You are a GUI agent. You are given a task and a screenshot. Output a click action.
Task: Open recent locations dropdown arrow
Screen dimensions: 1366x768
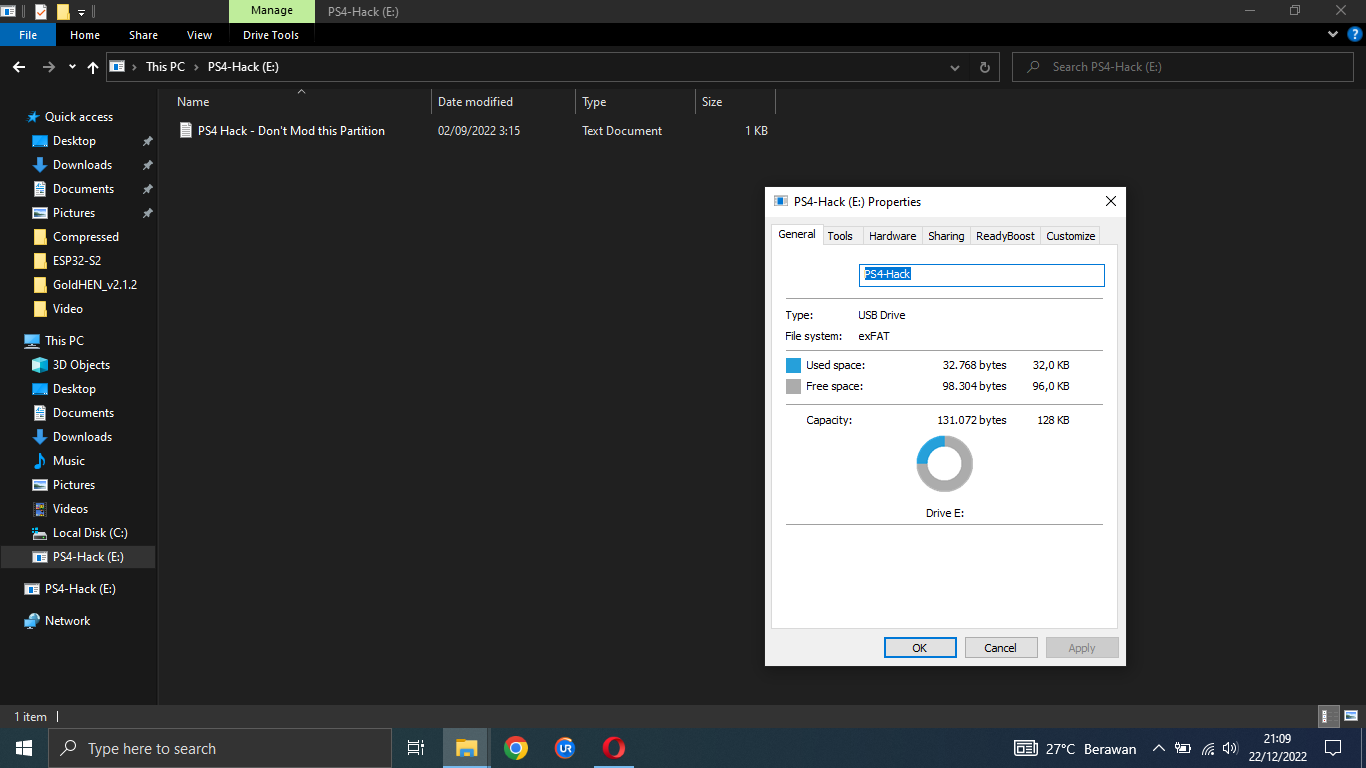[72, 67]
